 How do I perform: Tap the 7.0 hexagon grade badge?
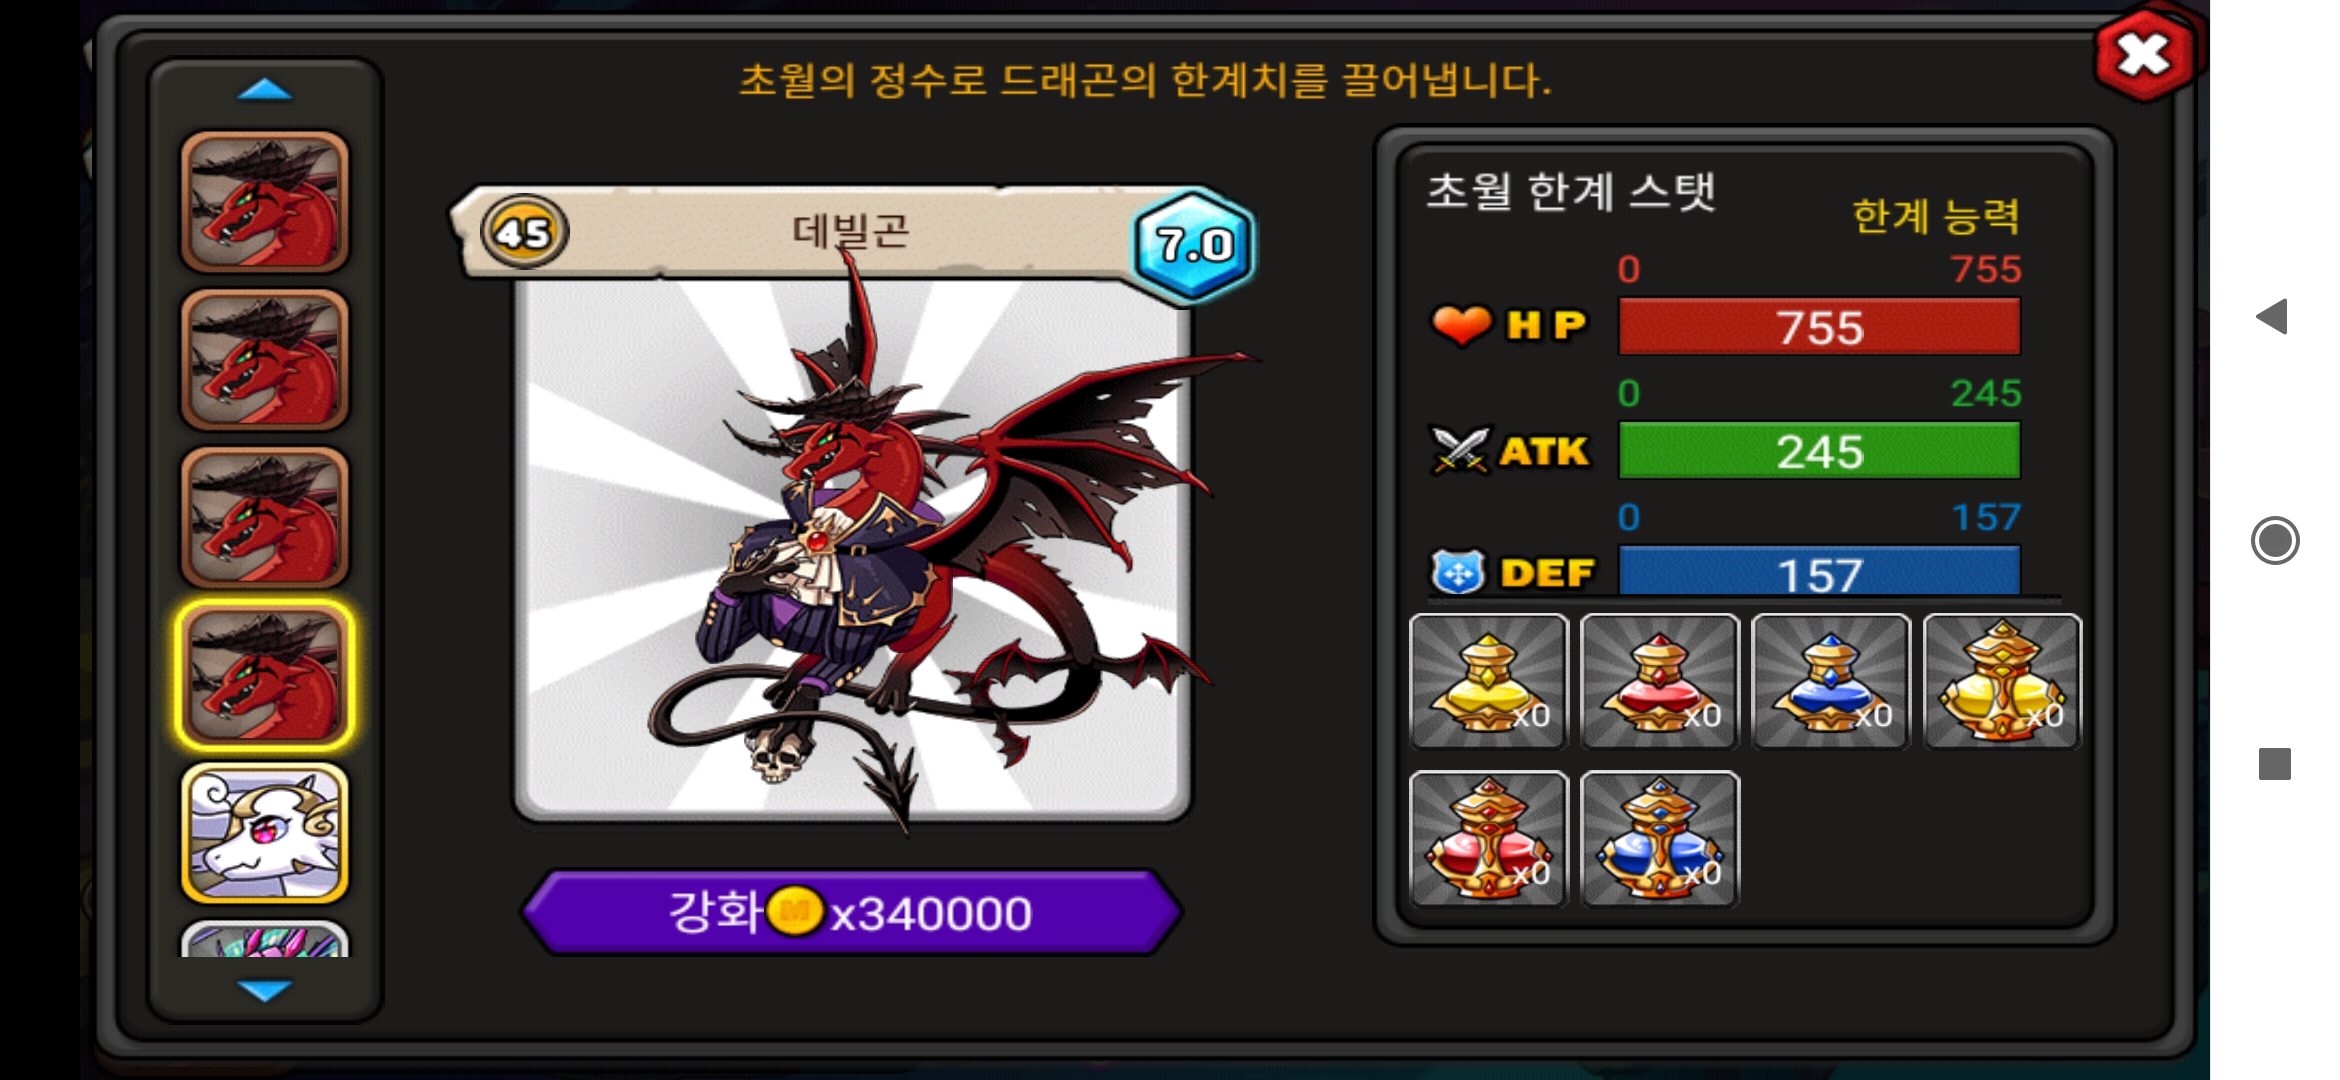(1194, 244)
